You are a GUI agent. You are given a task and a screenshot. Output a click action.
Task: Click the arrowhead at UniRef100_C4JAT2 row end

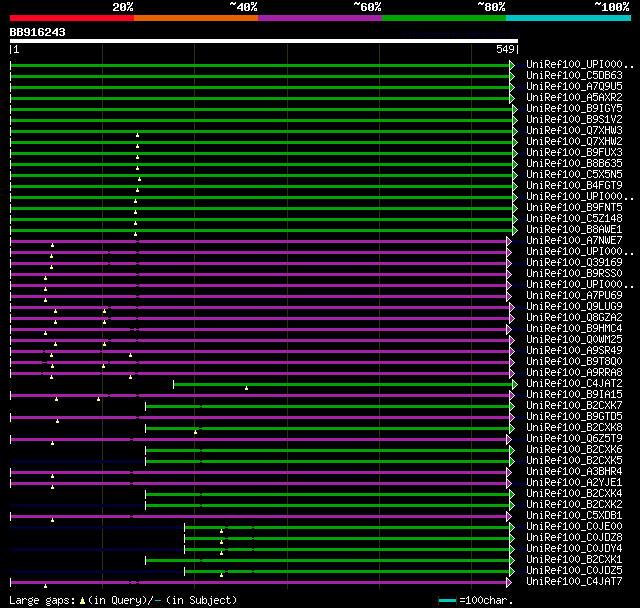(x=513, y=383)
